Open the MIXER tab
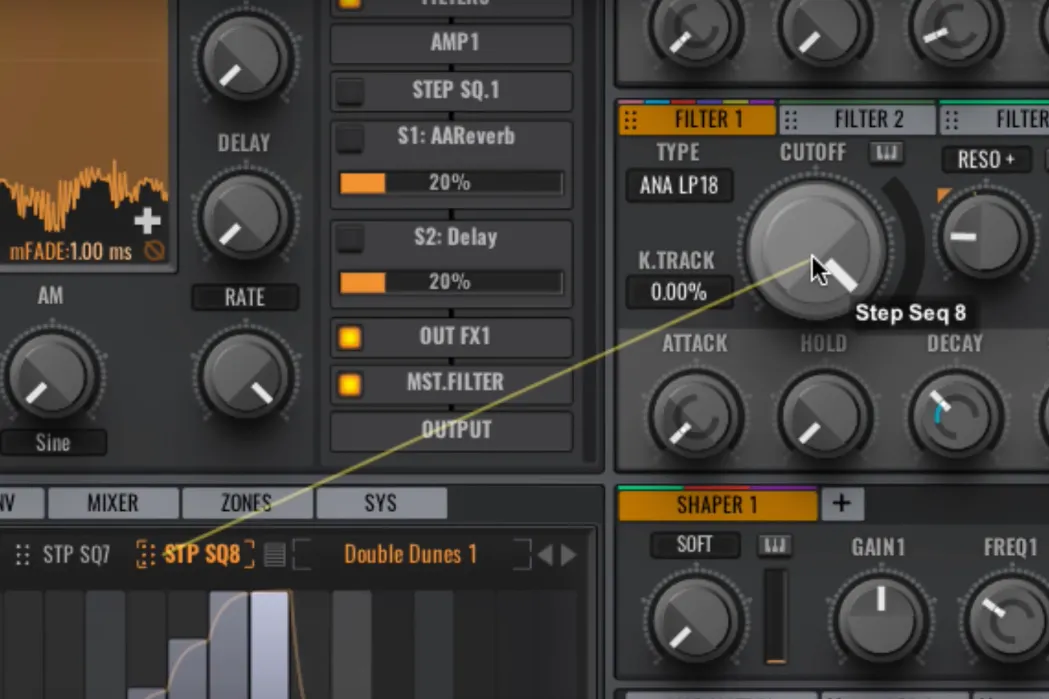The width and height of the screenshot is (1049, 699). coord(112,503)
